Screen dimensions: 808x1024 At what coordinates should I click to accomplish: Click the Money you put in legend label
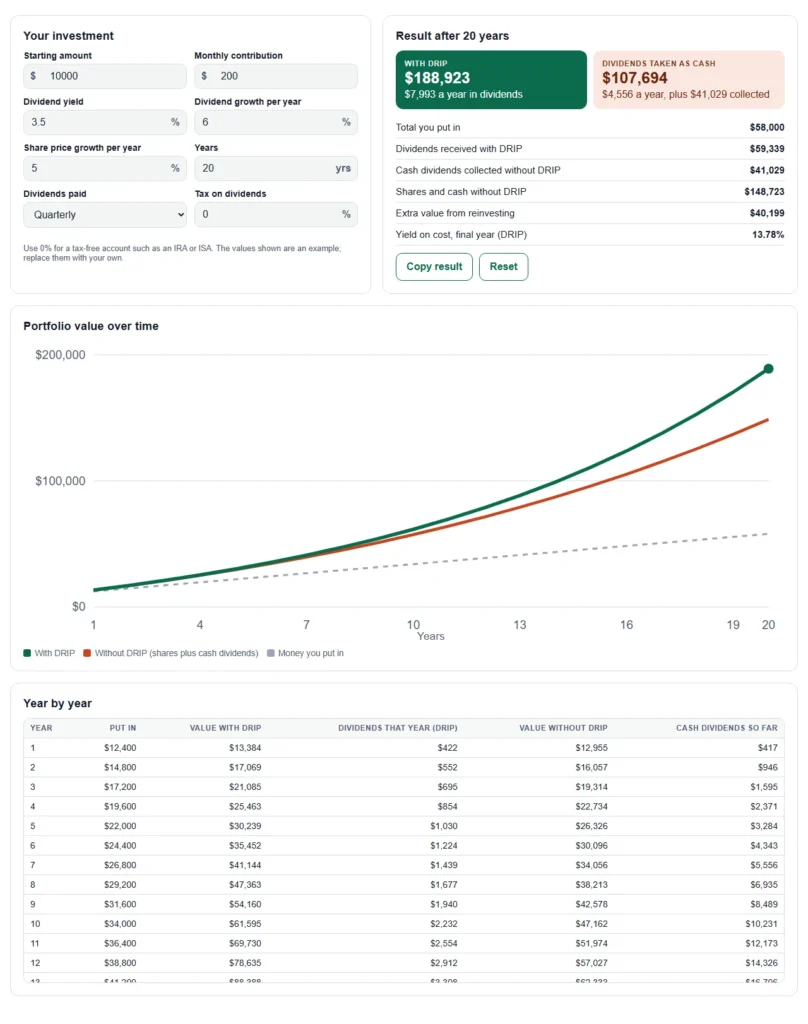311,653
